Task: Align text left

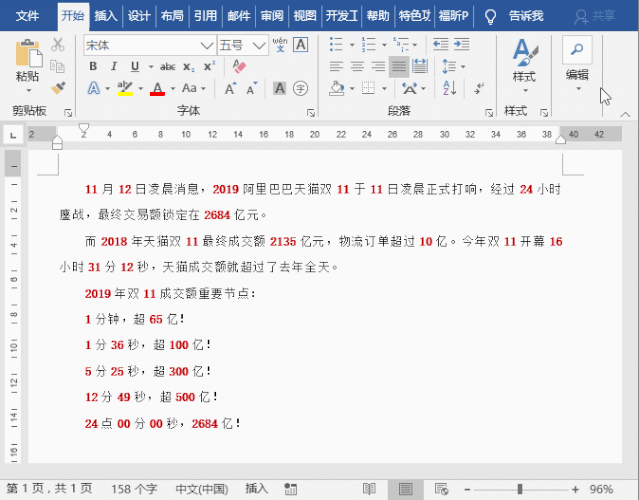Action: [x=336, y=66]
